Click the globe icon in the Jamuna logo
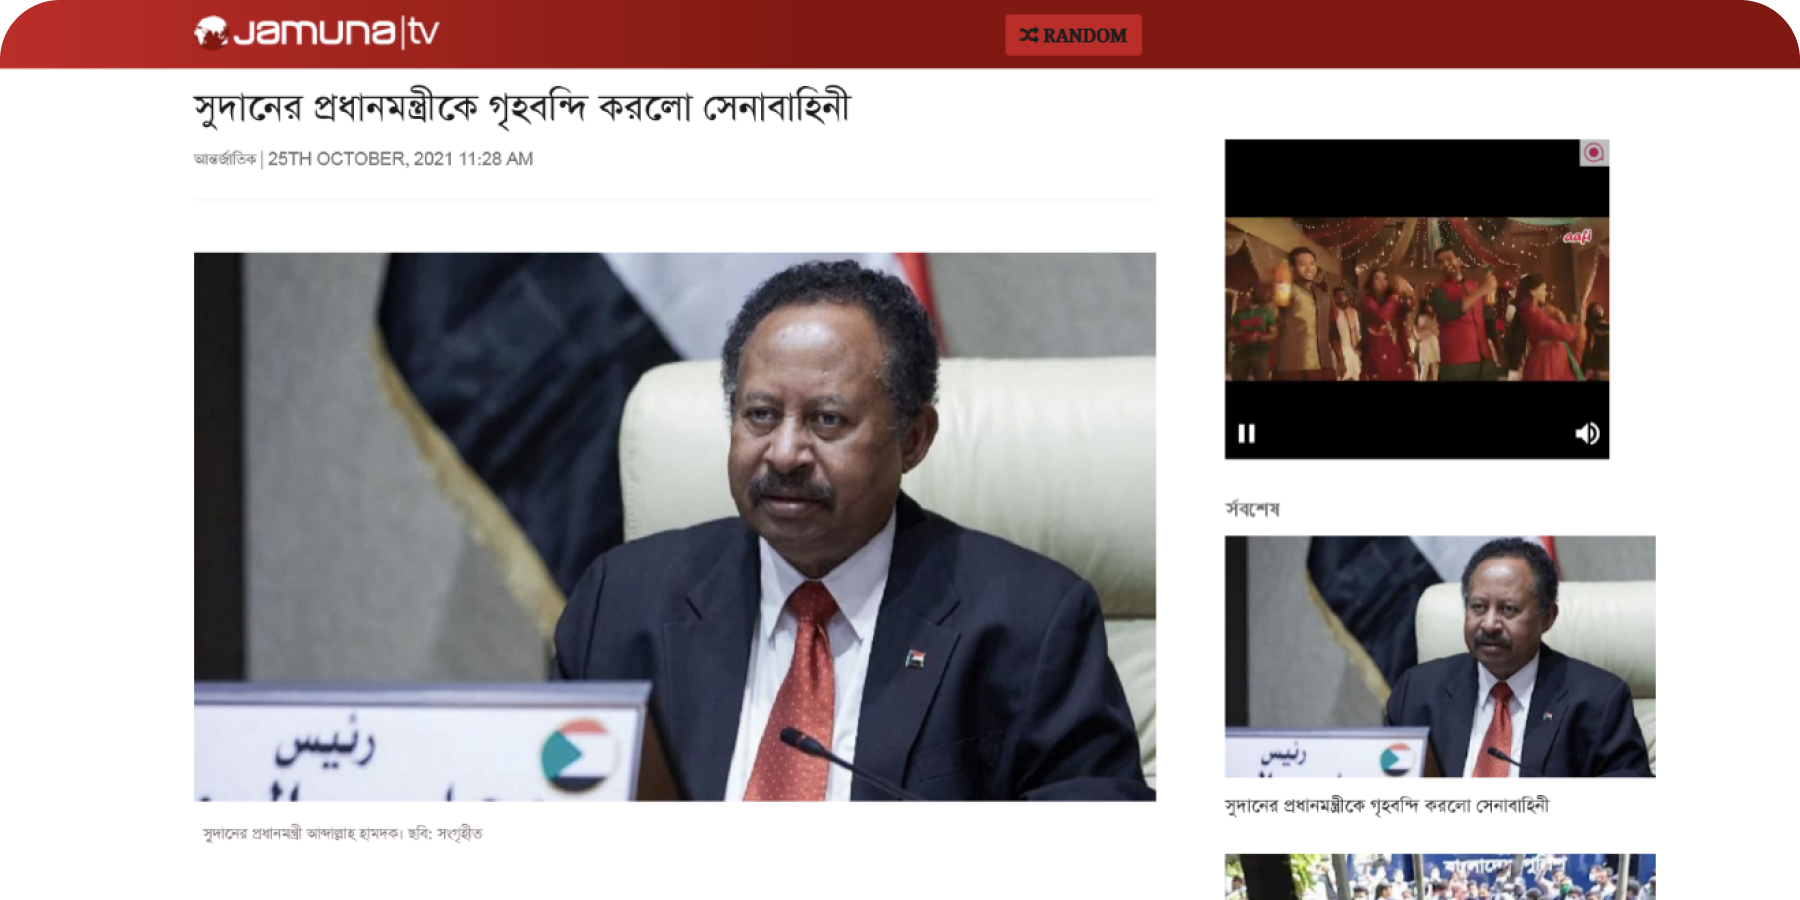Screen dimensions: 1800x900 click(x=211, y=33)
